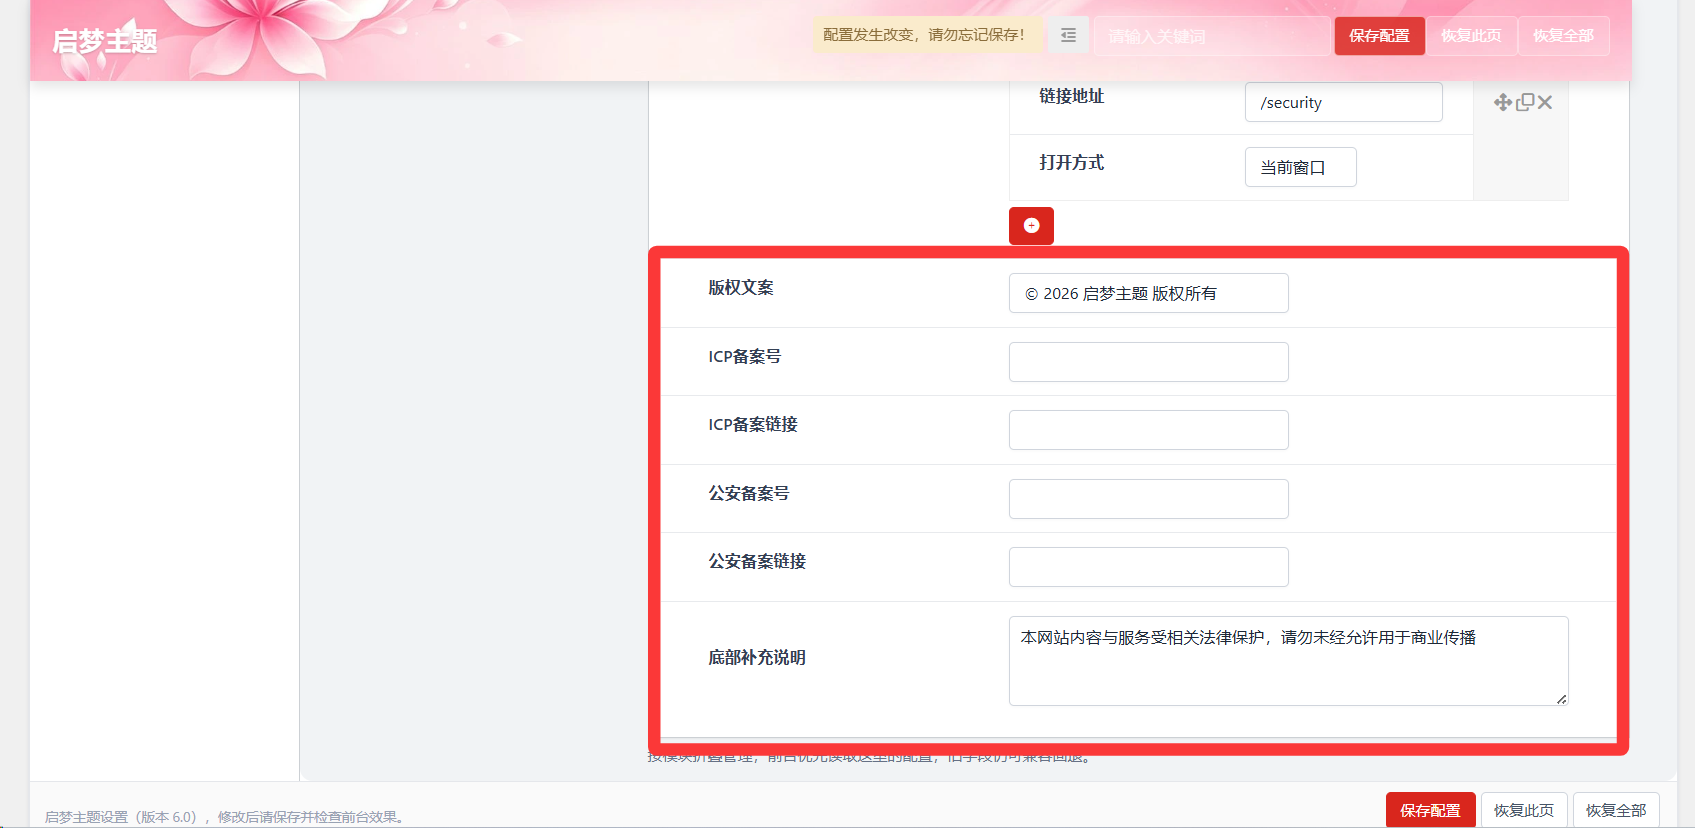
Task: Click 恢复此页 in the top header
Action: [x=1471, y=36]
